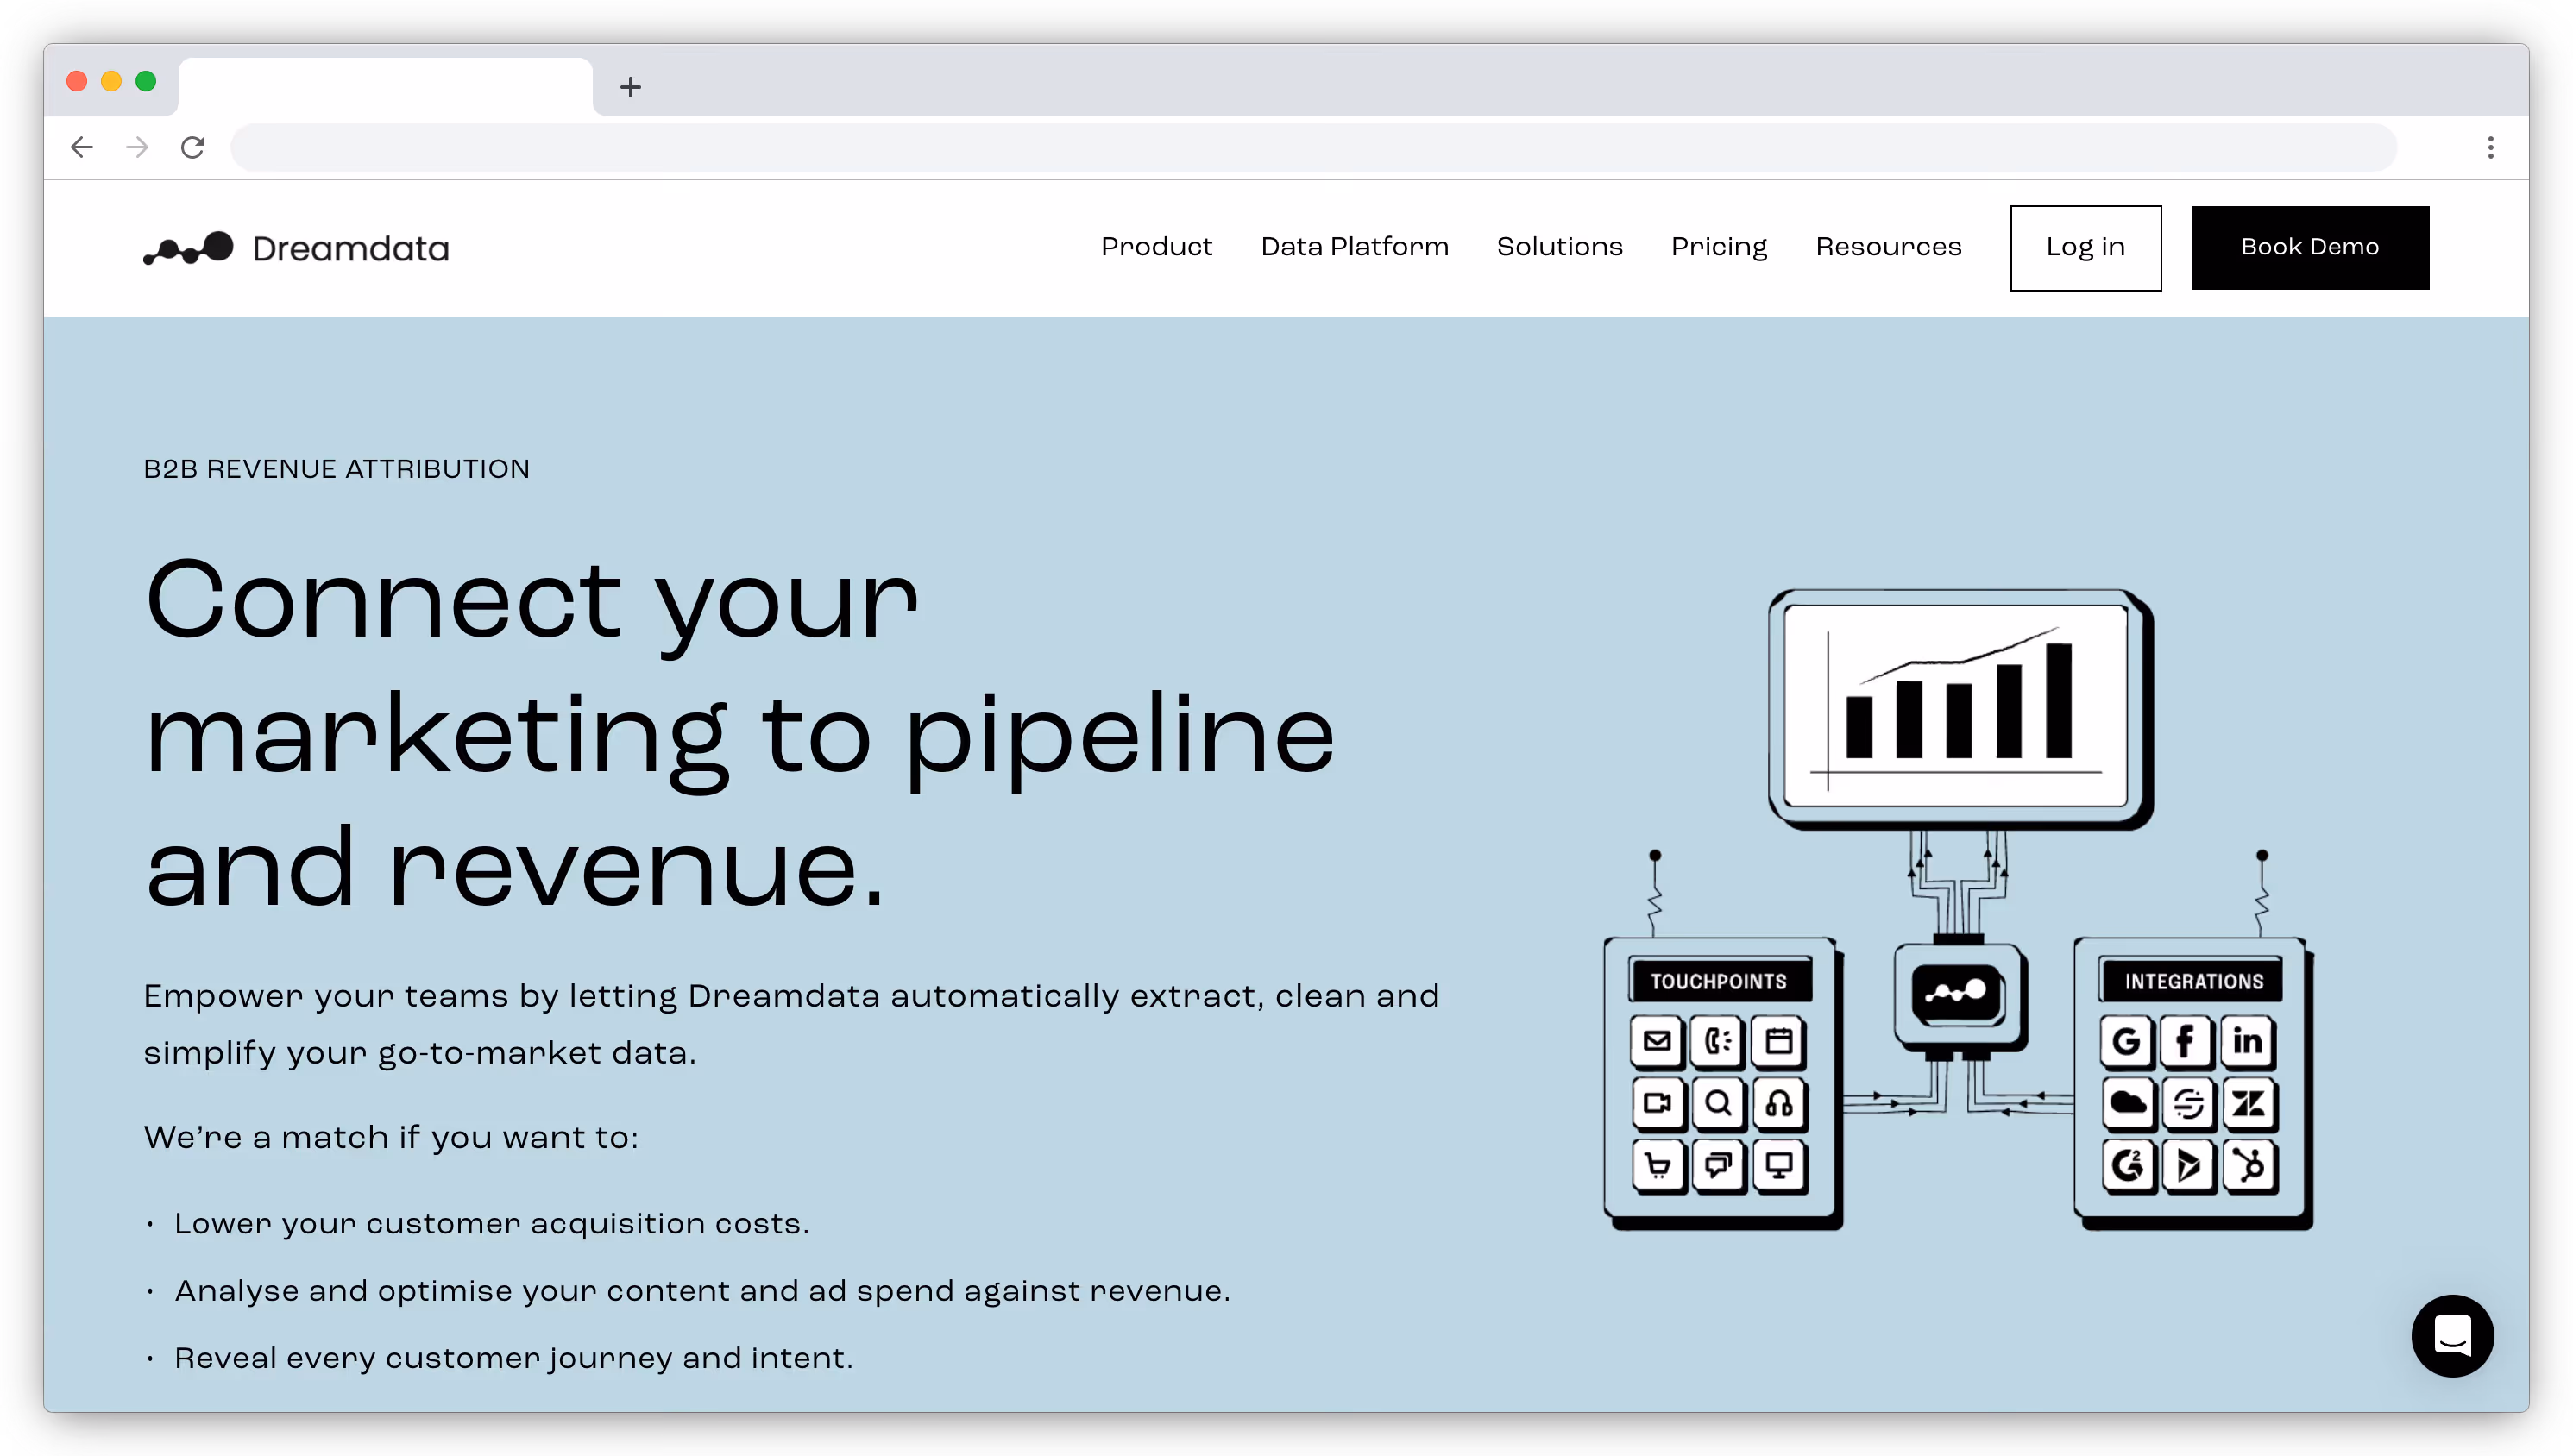Select the Data Platform menu item

tap(1355, 247)
